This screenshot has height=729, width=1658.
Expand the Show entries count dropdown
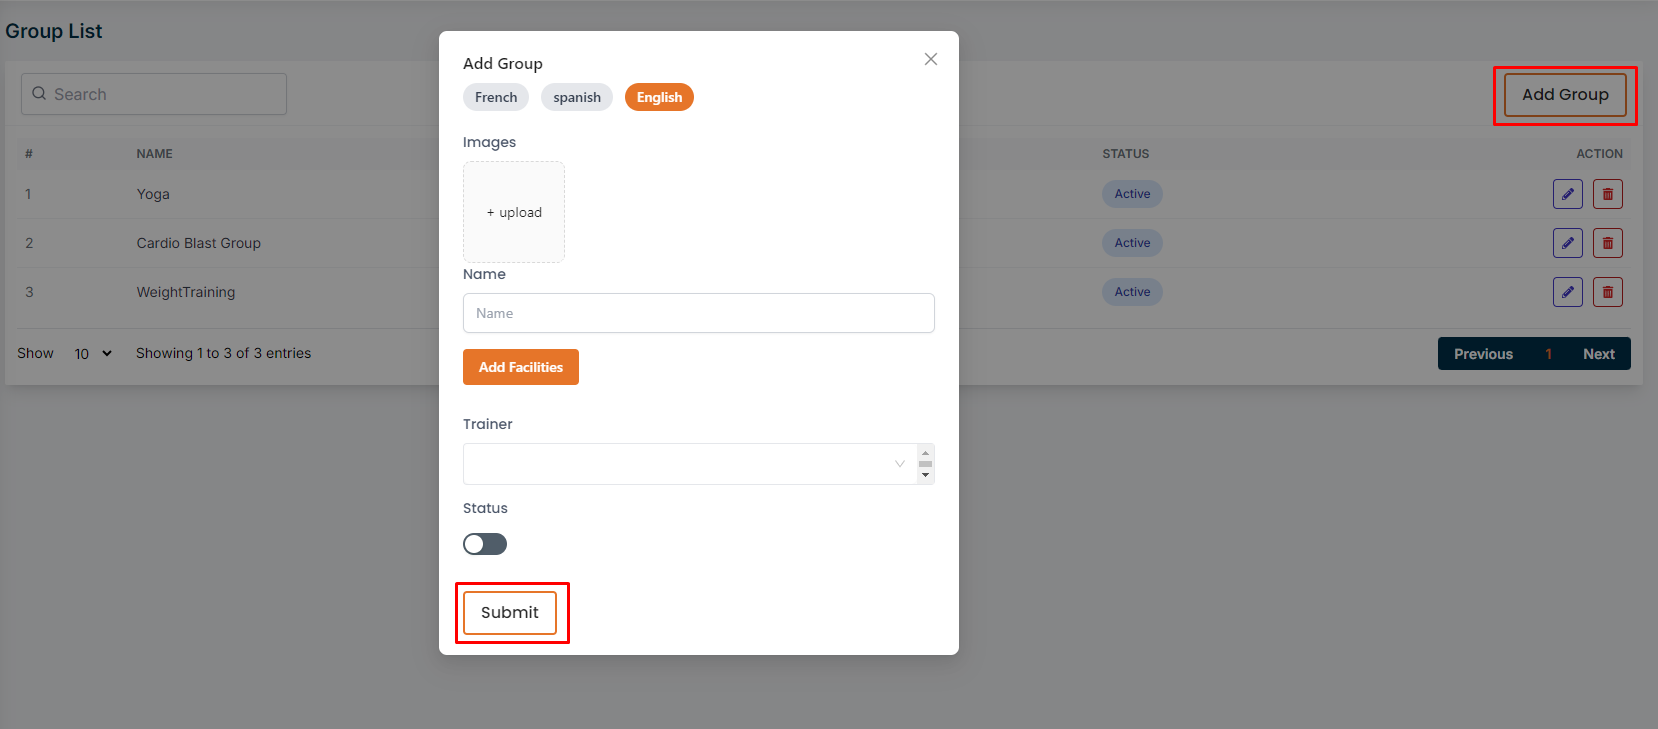(93, 354)
